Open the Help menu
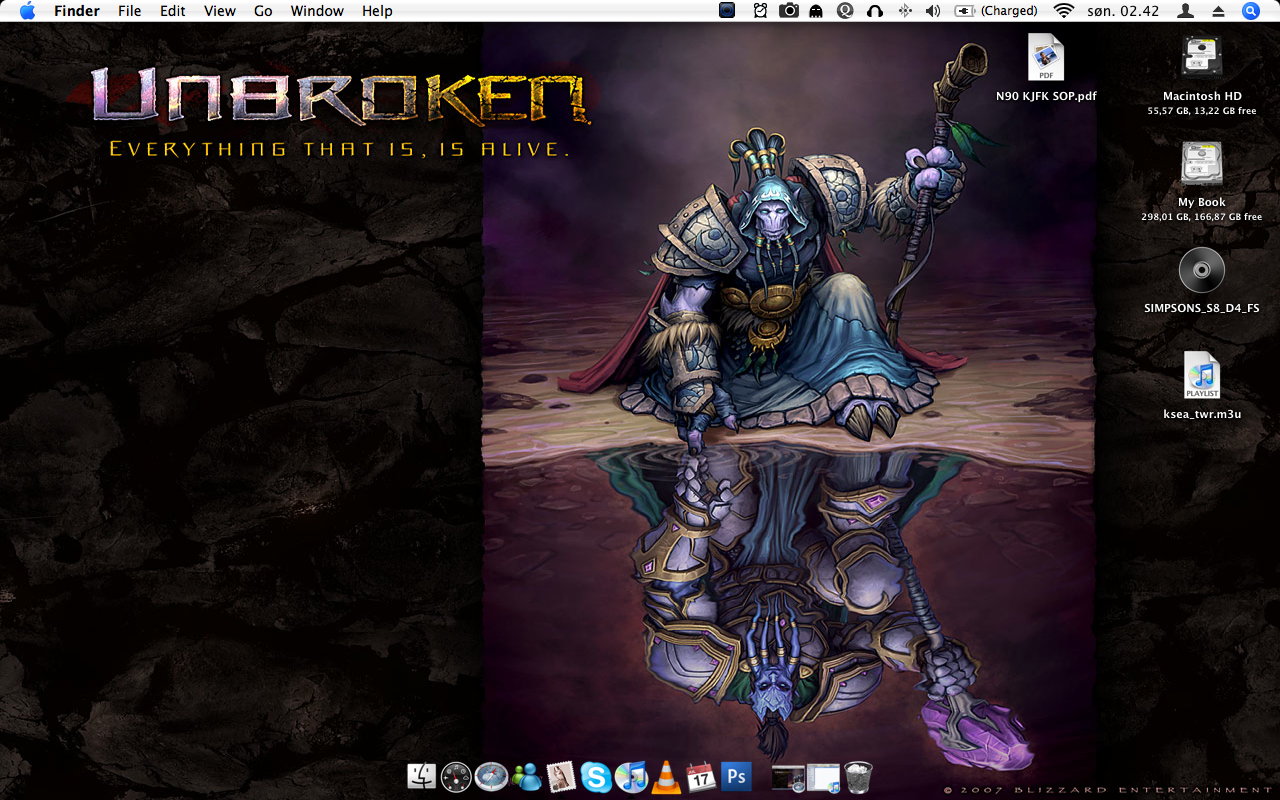 (x=377, y=11)
